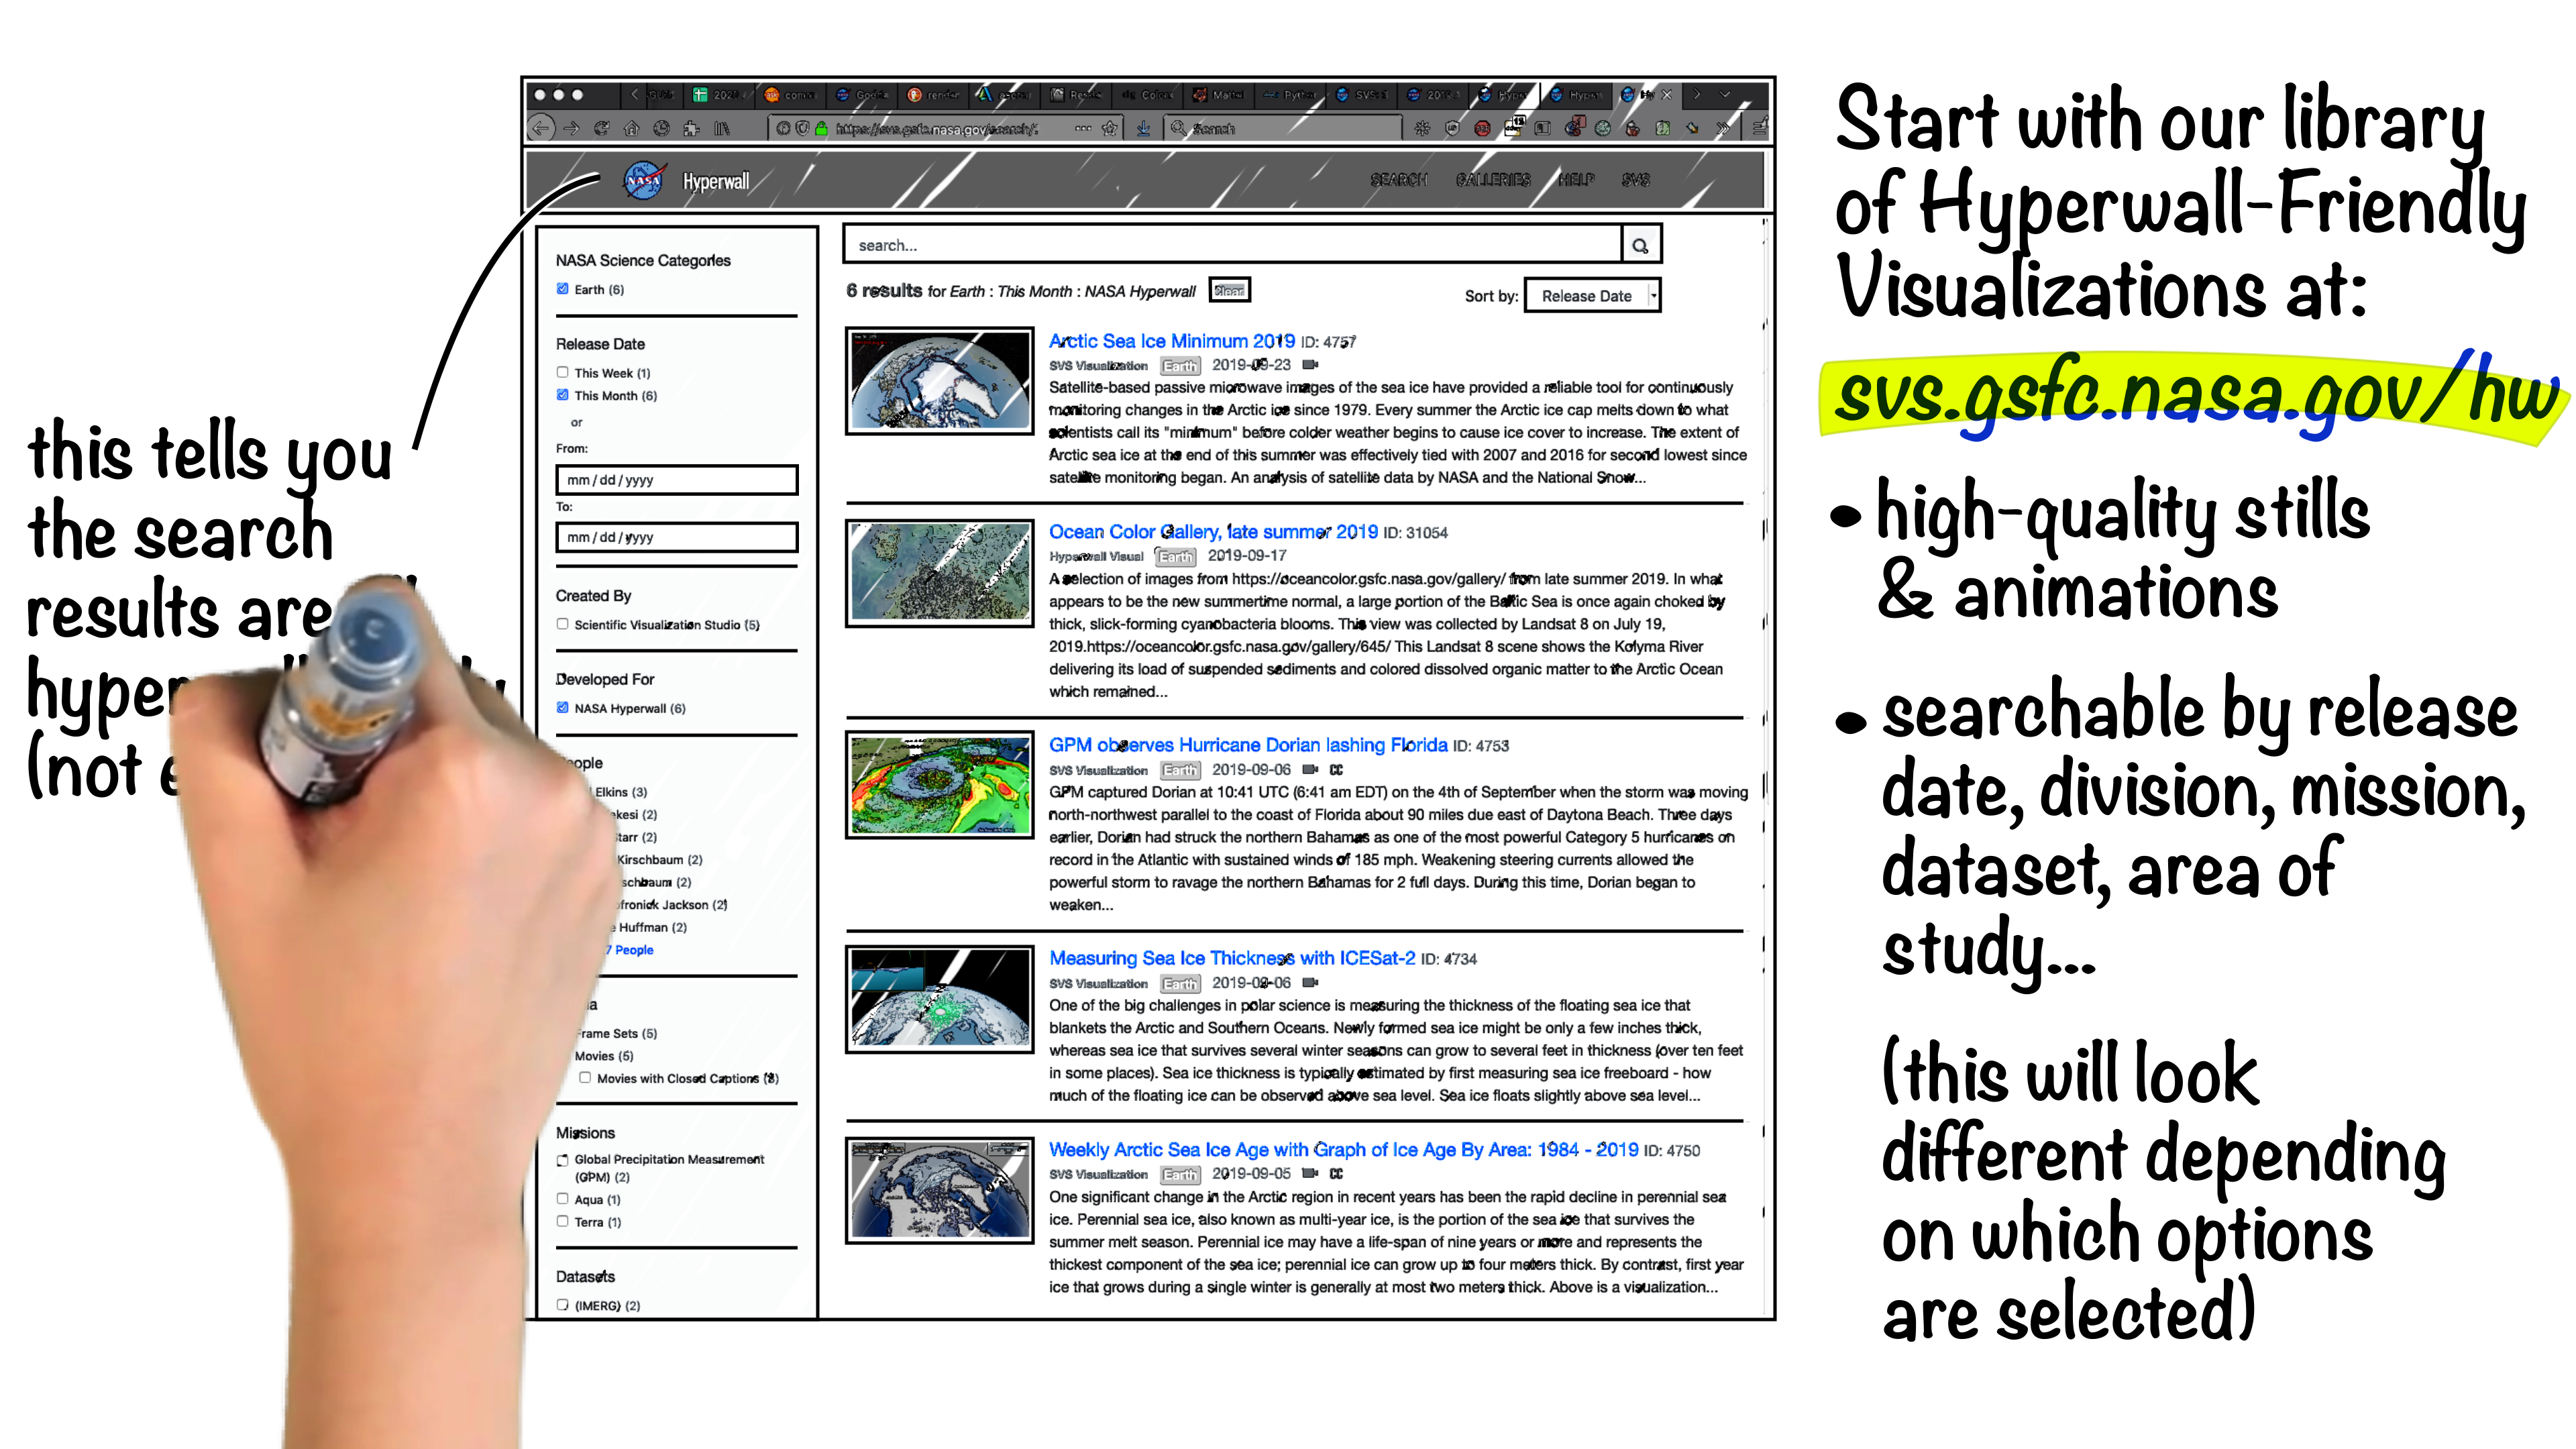Switch to the 'Colors' browser tab
This screenshot has height=1449, width=2576.
point(1147,95)
